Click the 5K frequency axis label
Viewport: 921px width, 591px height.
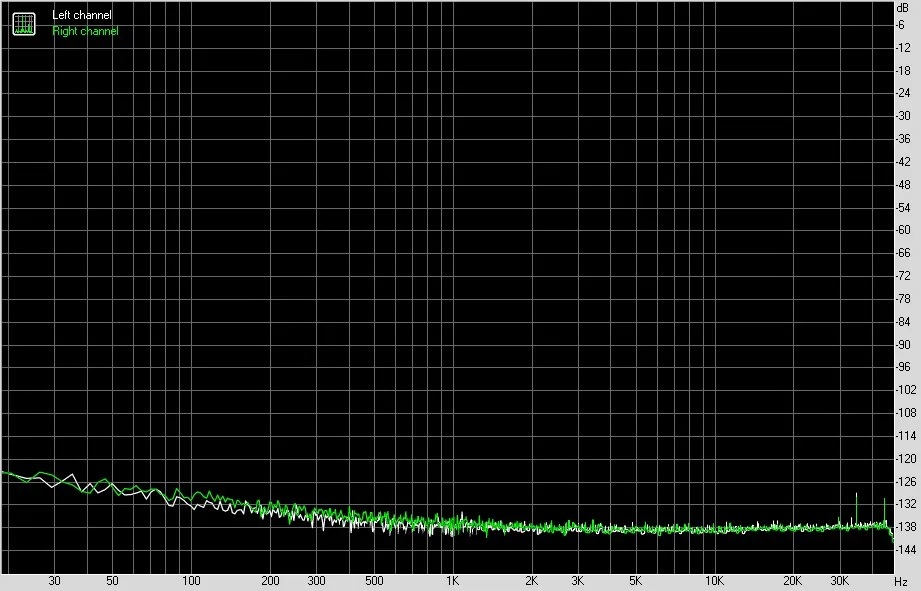coord(635,581)
